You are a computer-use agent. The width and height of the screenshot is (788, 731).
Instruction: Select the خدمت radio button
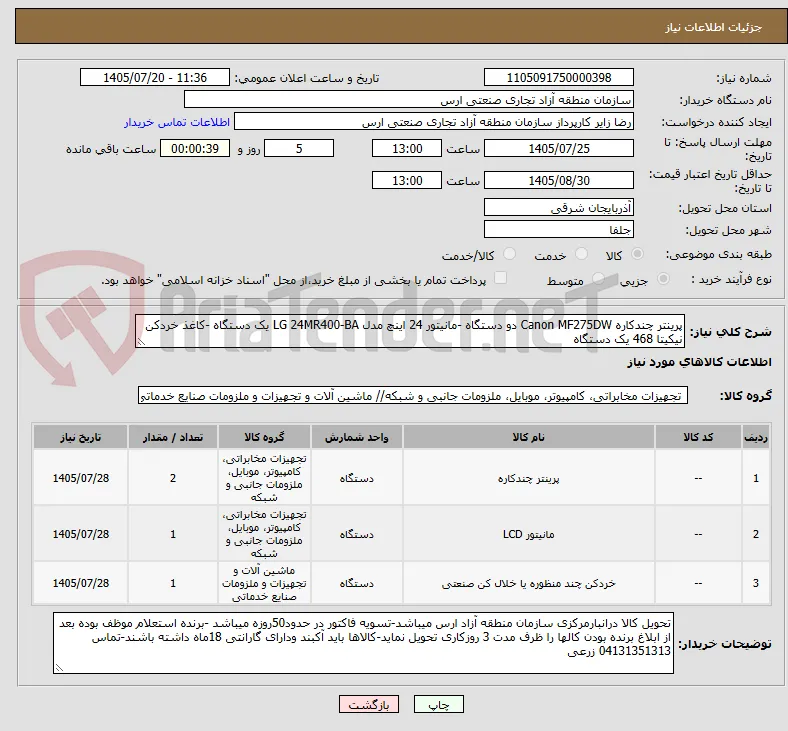click(x=581, y=254)
